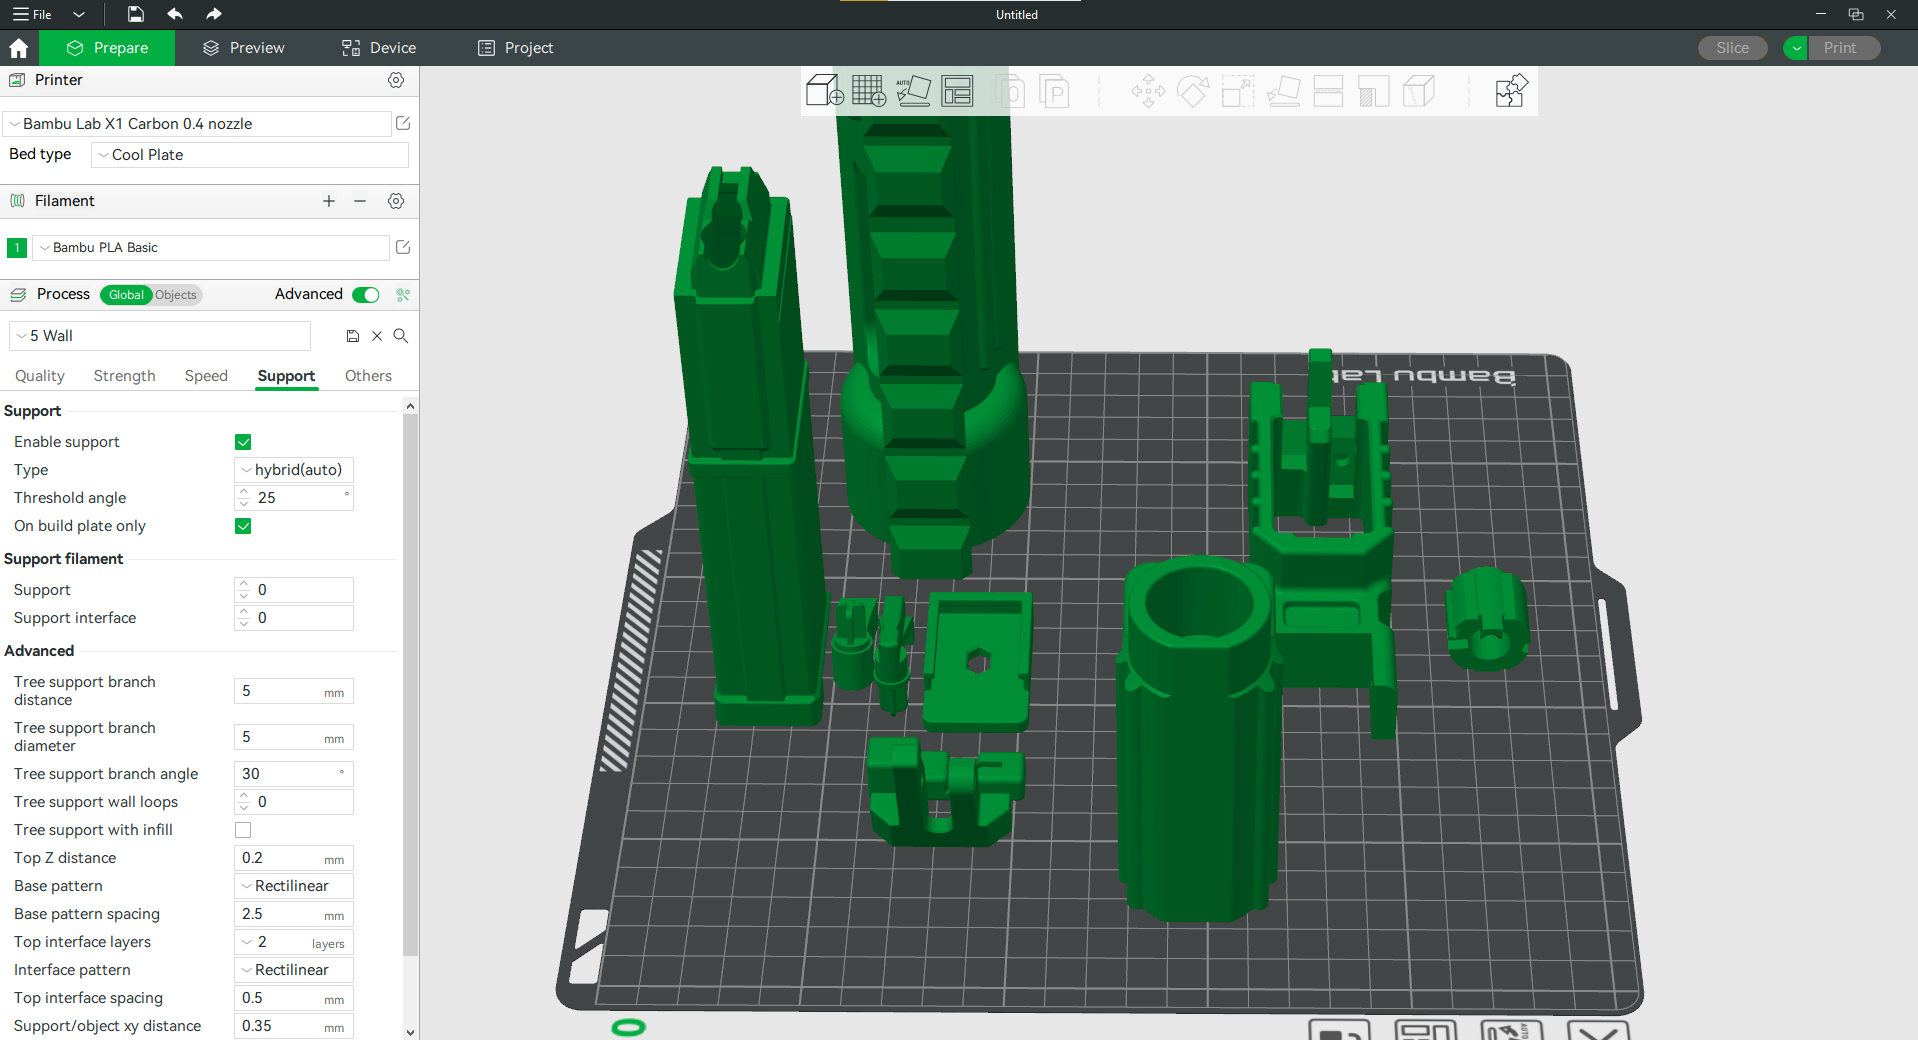Open the Strength settings tab
This screenshot has height=1040, width=1918.
(x=125, y=376)
